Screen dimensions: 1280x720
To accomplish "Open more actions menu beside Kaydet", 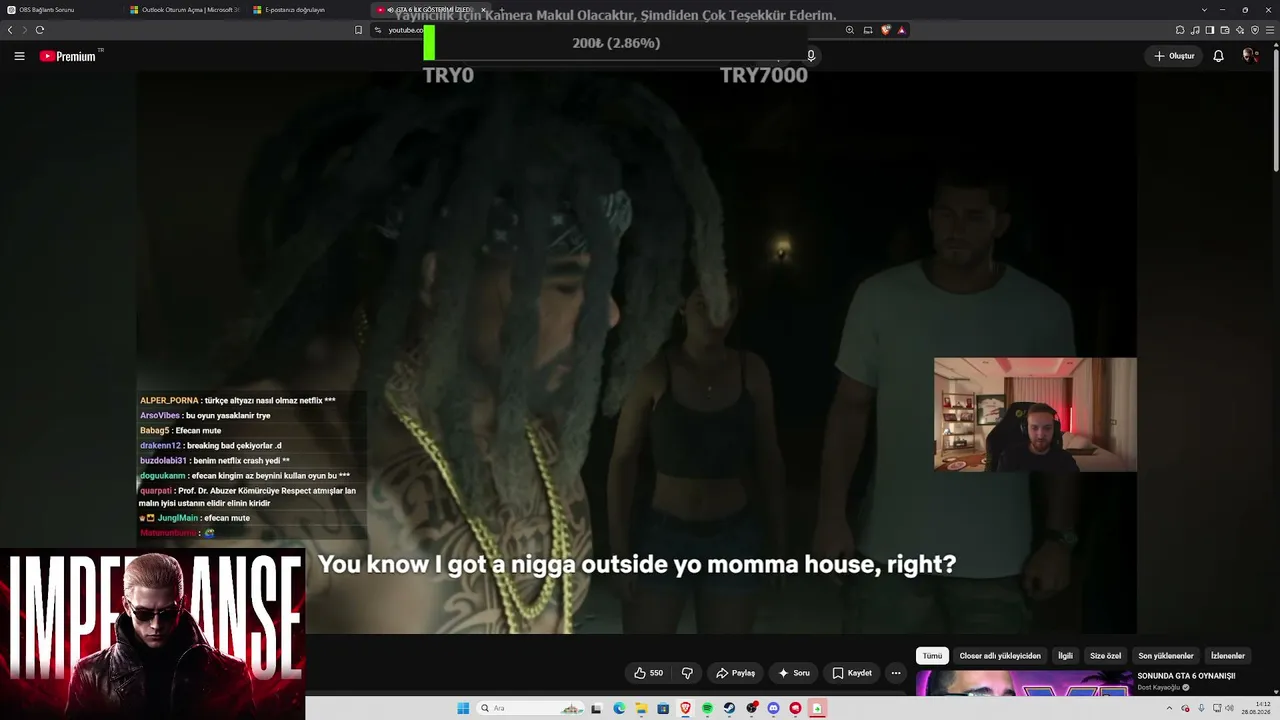I will [896, 673].
